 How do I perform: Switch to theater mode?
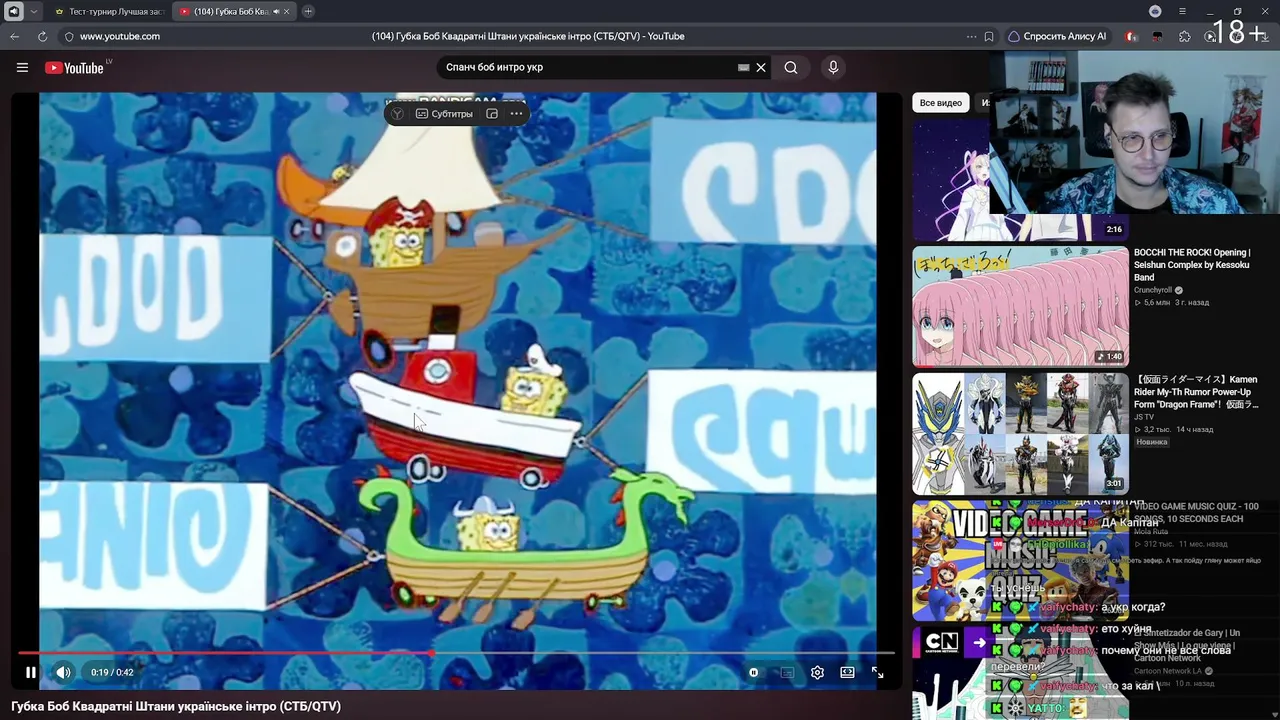coord(847,672)
